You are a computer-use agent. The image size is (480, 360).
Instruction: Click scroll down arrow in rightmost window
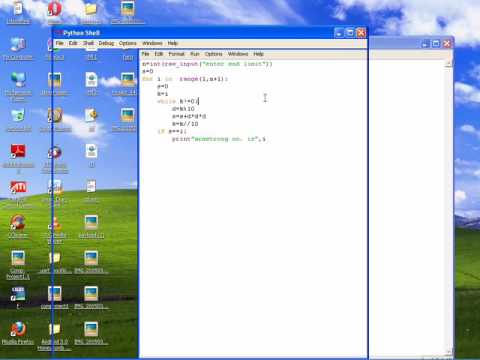pos(448,352)
